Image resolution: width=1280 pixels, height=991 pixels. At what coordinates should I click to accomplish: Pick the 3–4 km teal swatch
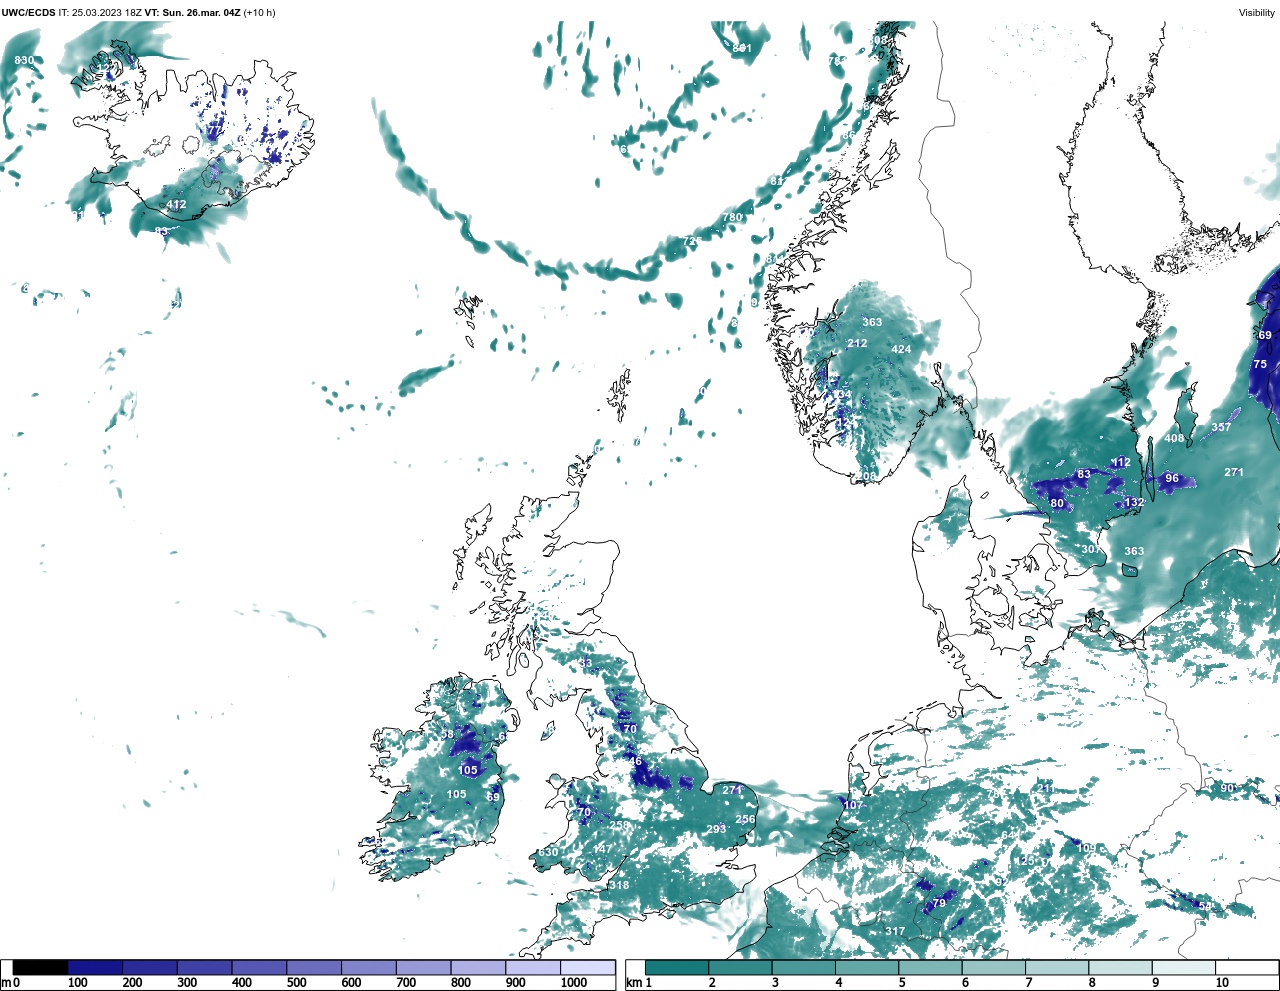(x=803, y=967)
